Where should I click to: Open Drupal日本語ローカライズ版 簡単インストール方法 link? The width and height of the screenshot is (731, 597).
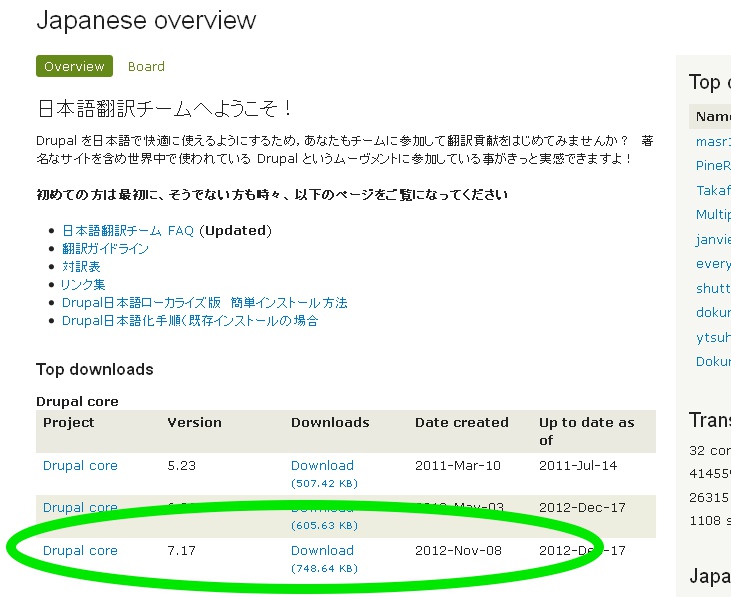click(204, 302)
